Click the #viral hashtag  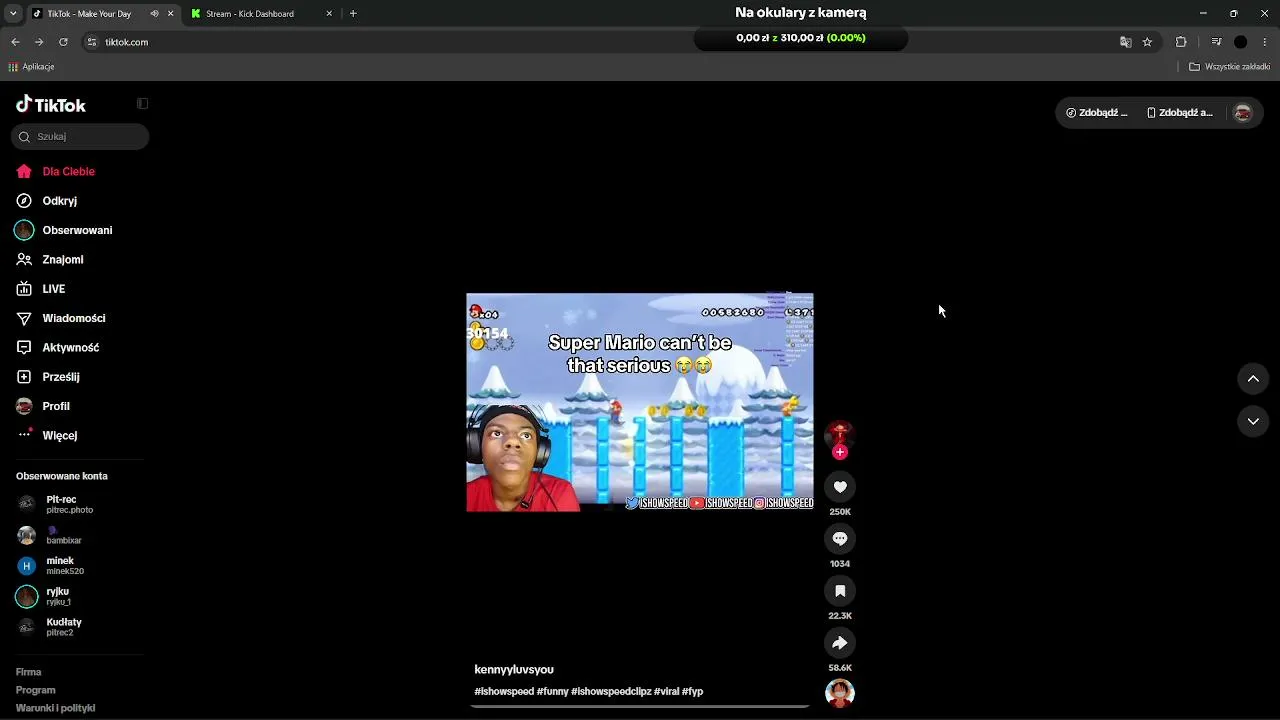click(x=666, y=691)
